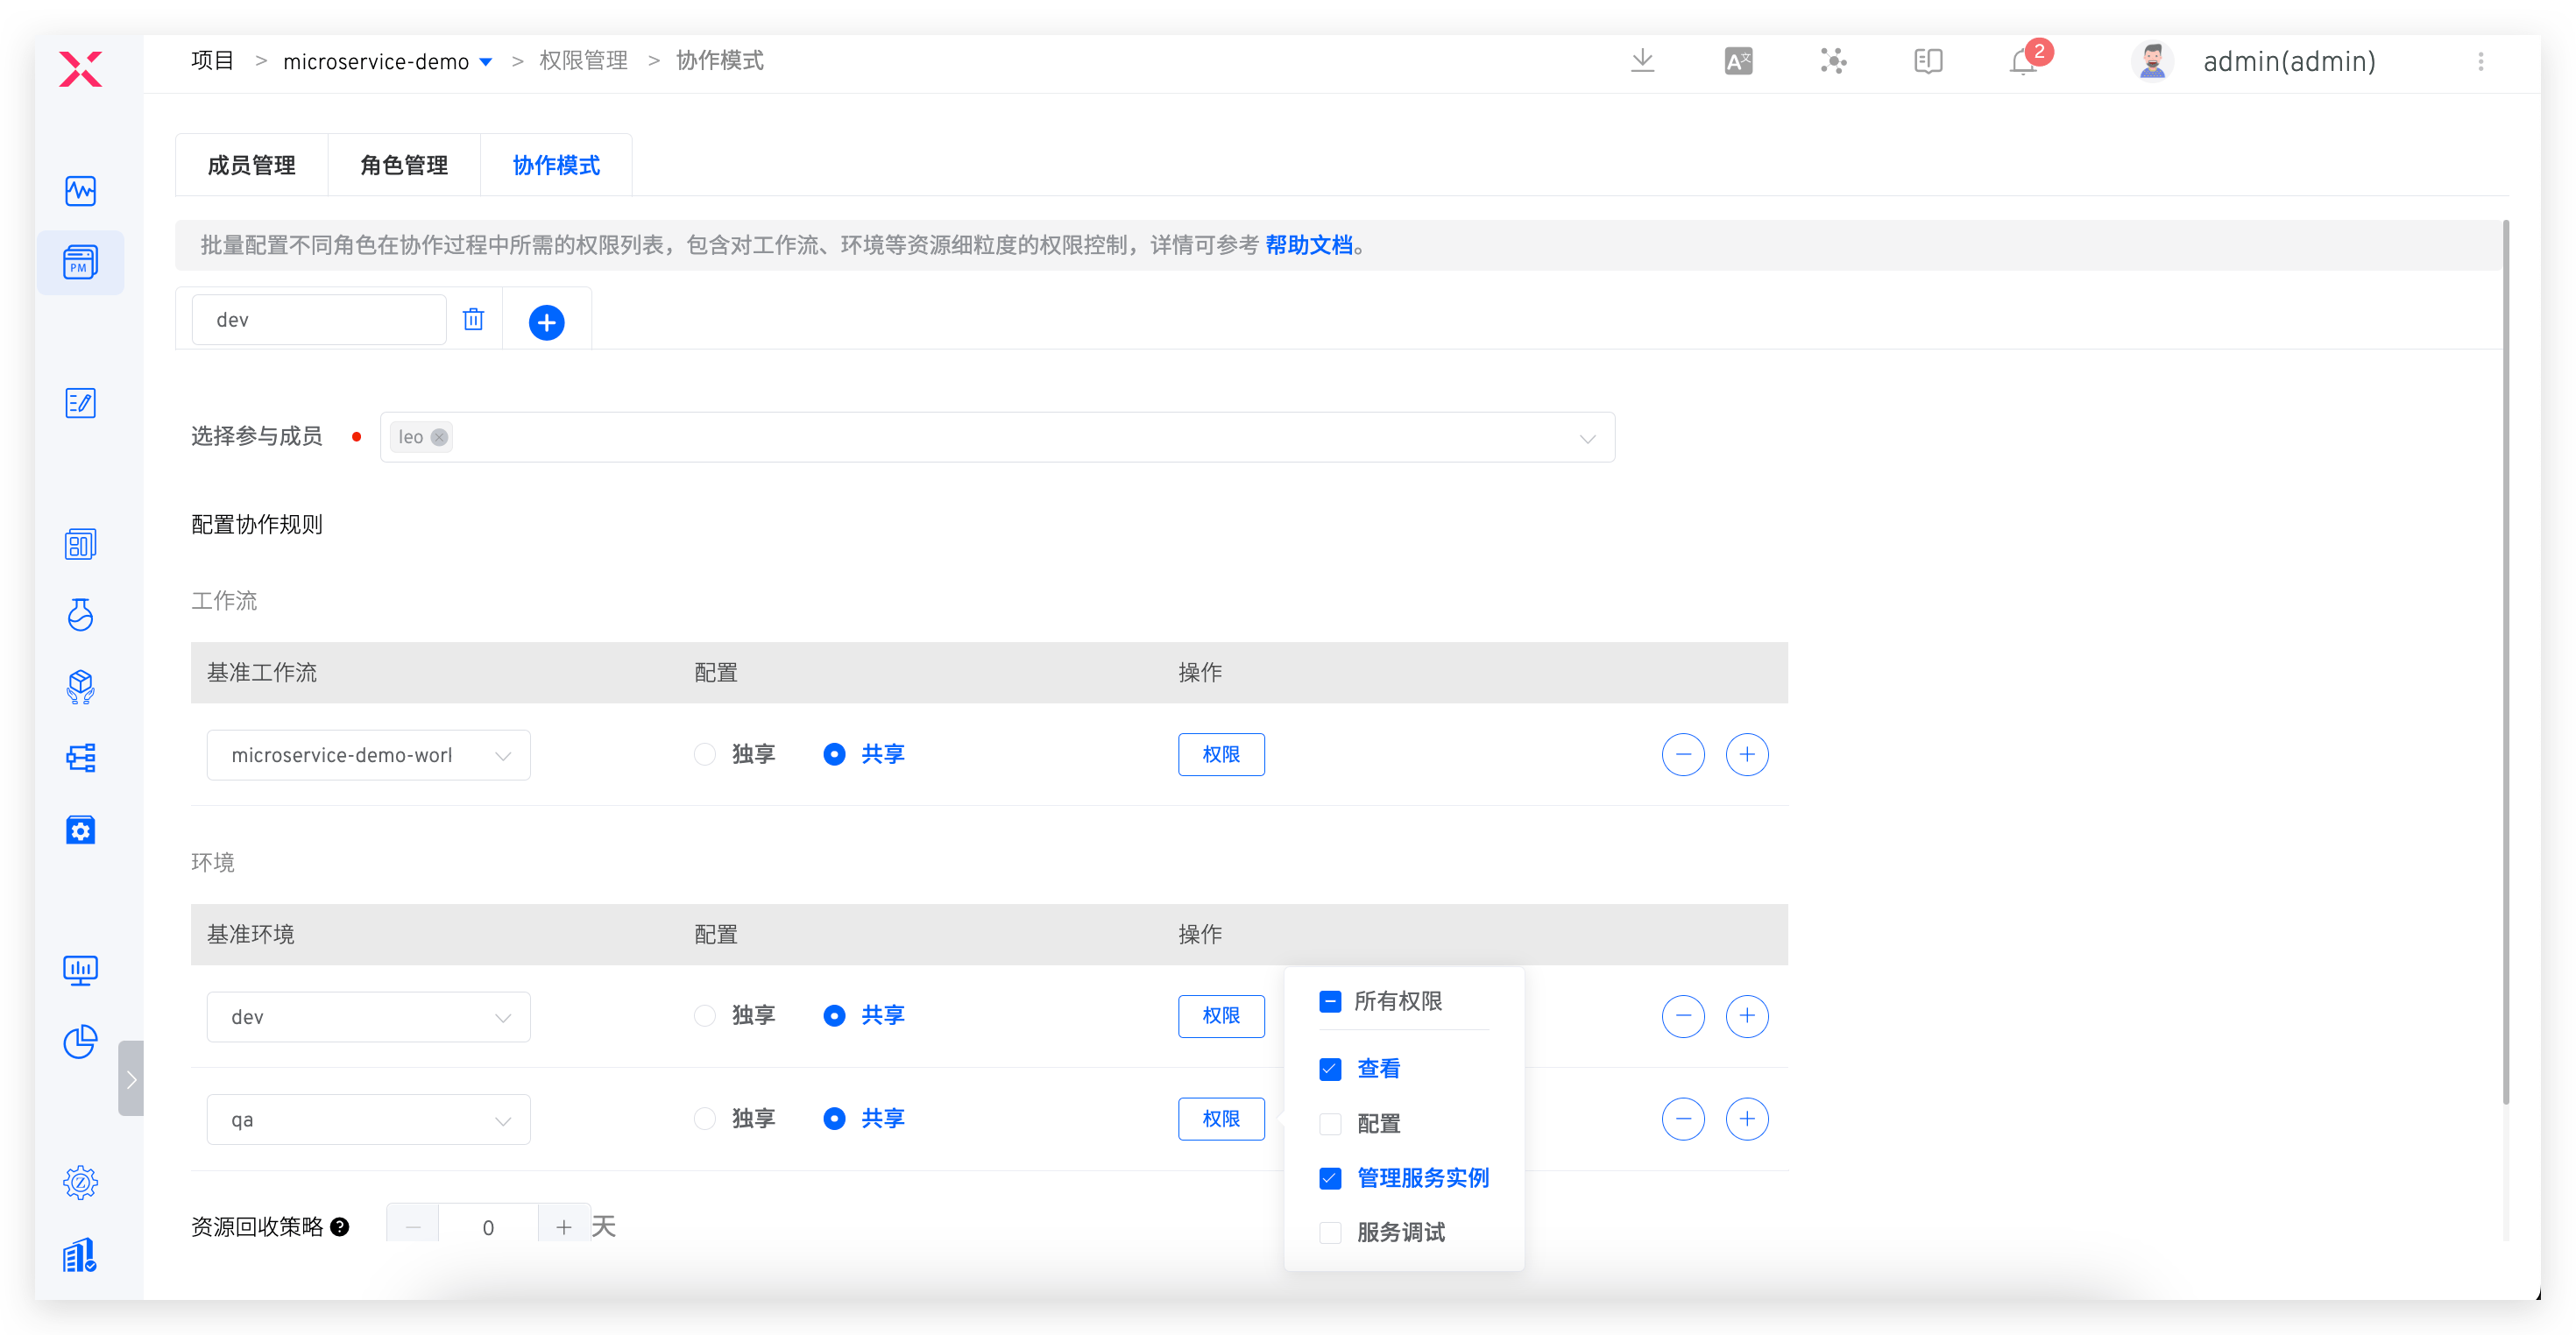Click the dev mode name field
Image resolution: width=2576 pixels, height=1335 pixels.
(319, 319)
